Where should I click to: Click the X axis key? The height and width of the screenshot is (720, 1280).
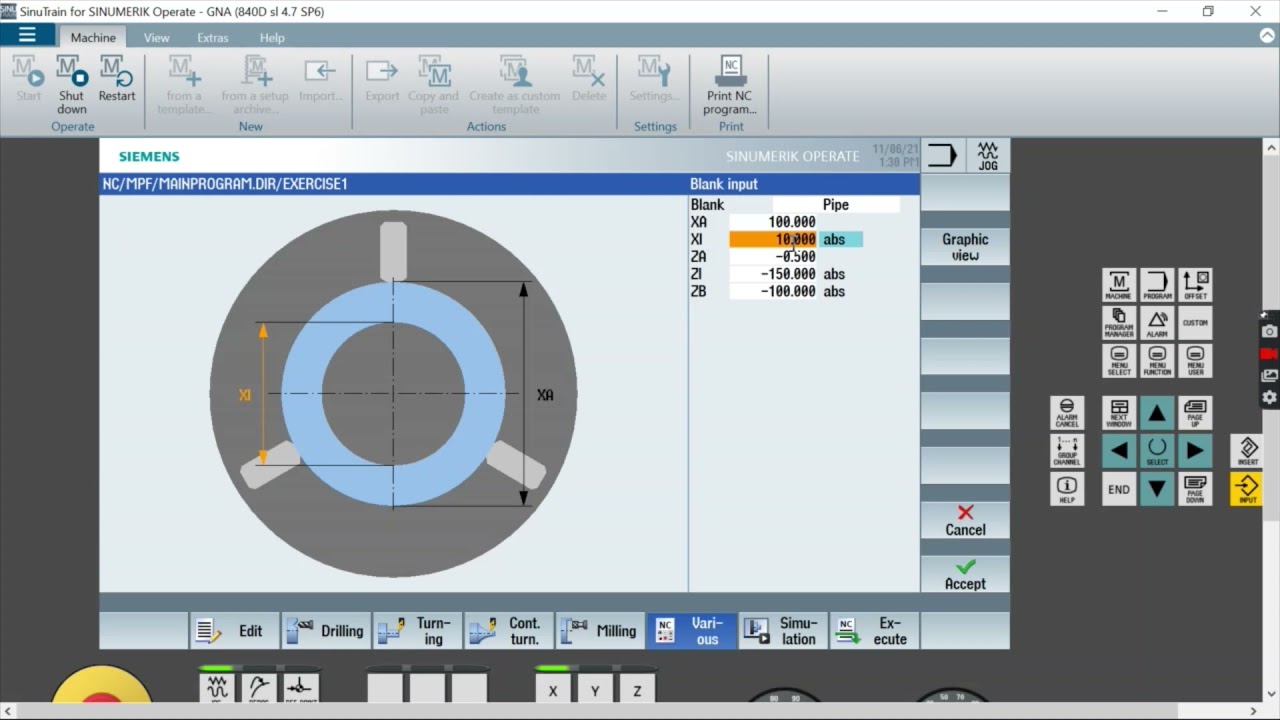point(553,689)
